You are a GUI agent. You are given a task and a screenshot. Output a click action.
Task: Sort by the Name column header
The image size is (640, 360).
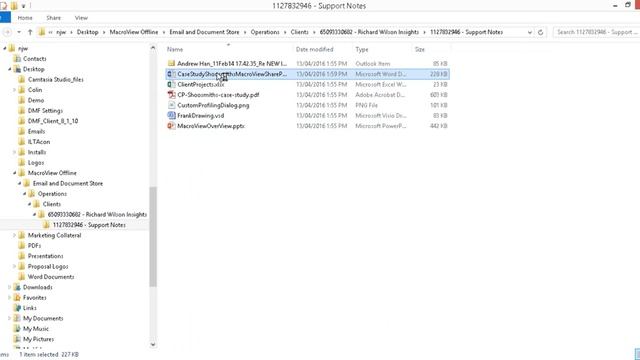click(175, 49)
